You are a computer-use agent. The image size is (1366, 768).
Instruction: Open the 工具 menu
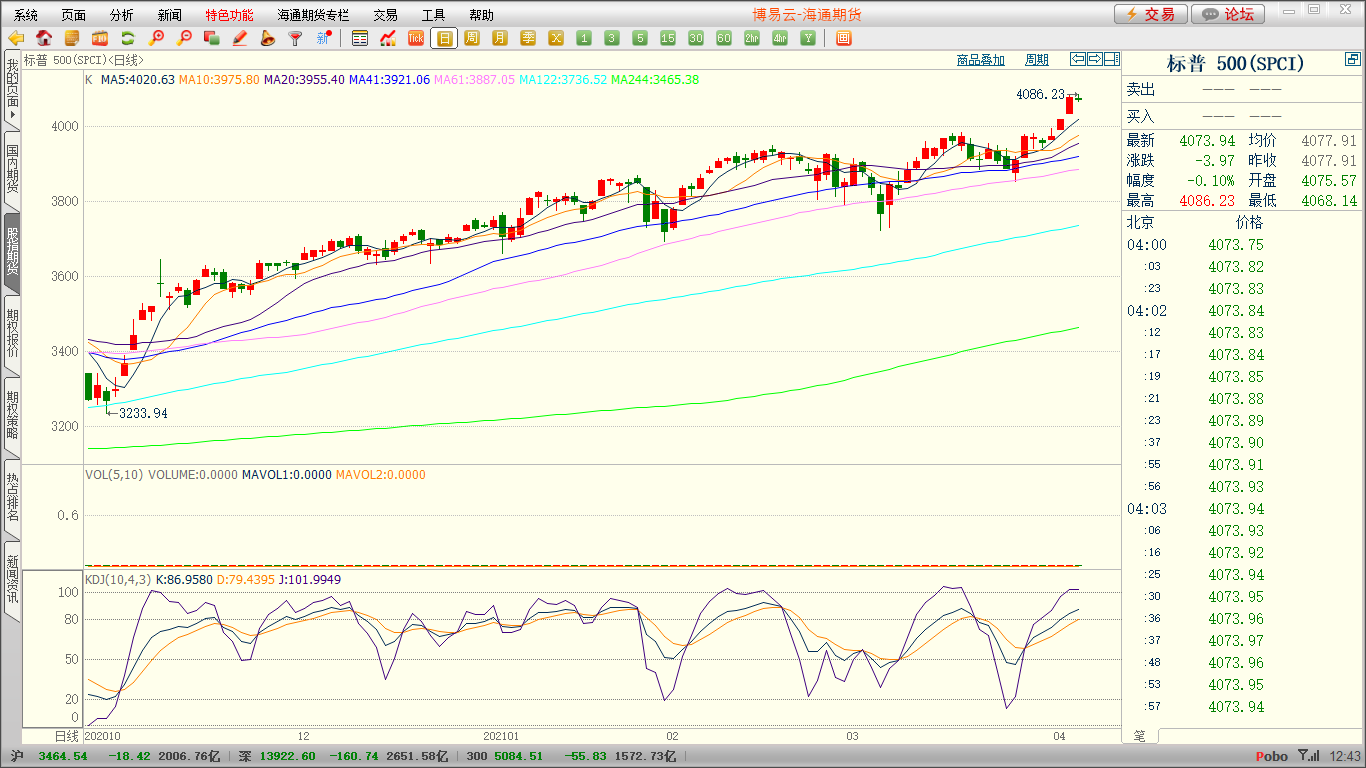tap(433, 15)
